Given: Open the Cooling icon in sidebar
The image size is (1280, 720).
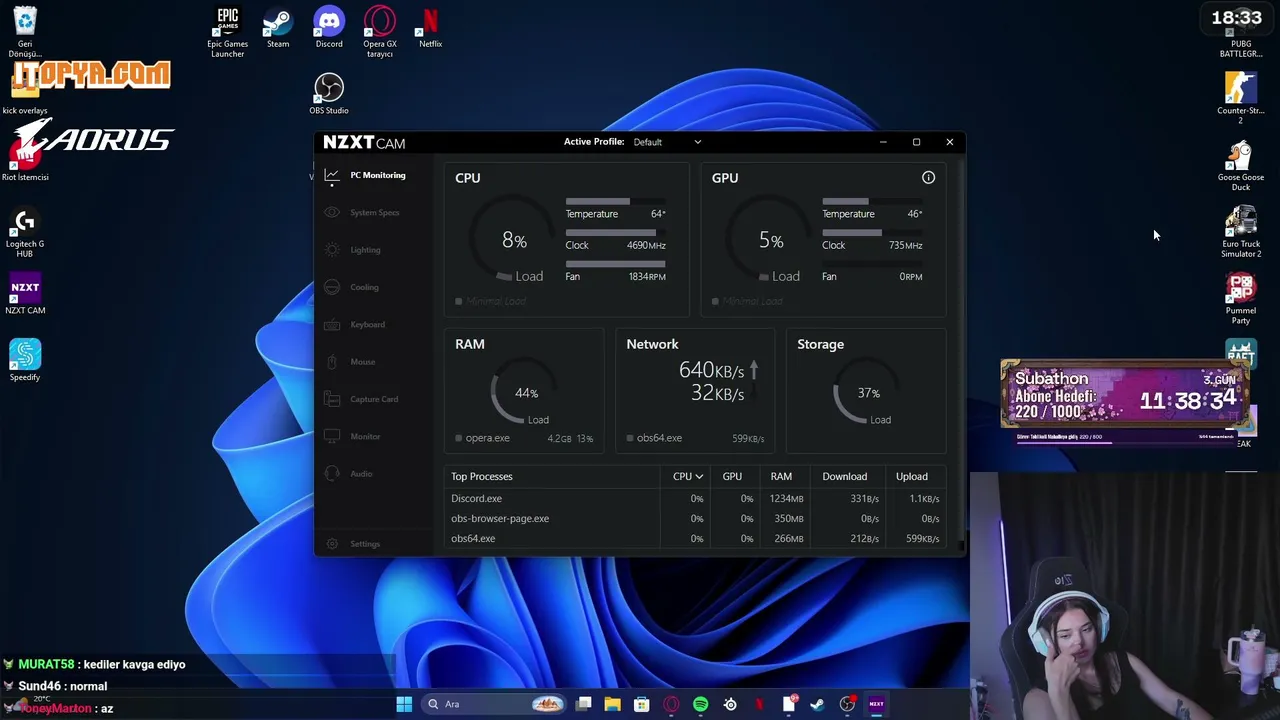Looking at the screenshot, I should click(332, 287).
